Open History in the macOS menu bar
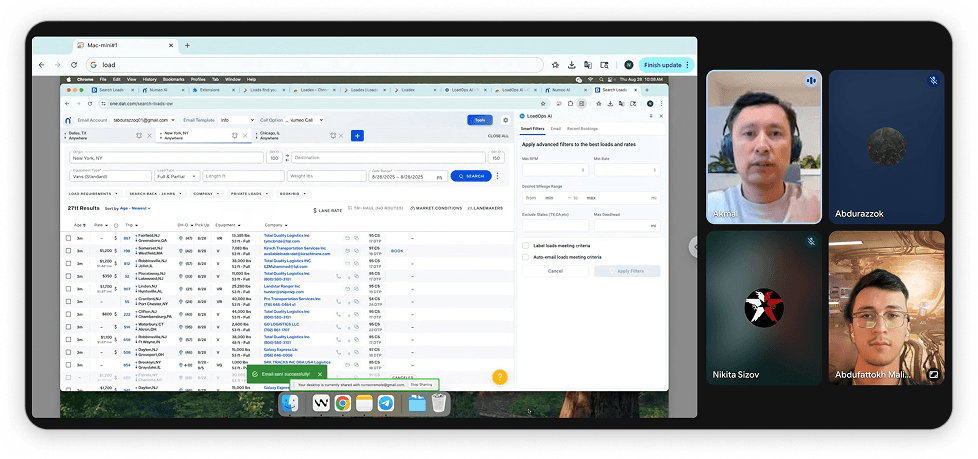 click(x=149, y=80)
